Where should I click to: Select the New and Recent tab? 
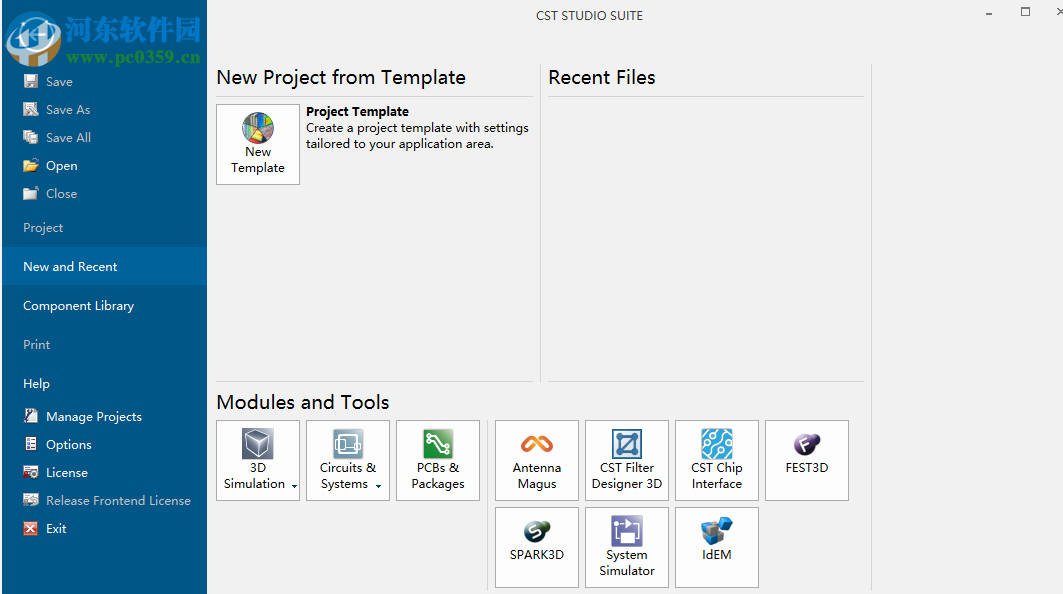(x=70, y=267)
